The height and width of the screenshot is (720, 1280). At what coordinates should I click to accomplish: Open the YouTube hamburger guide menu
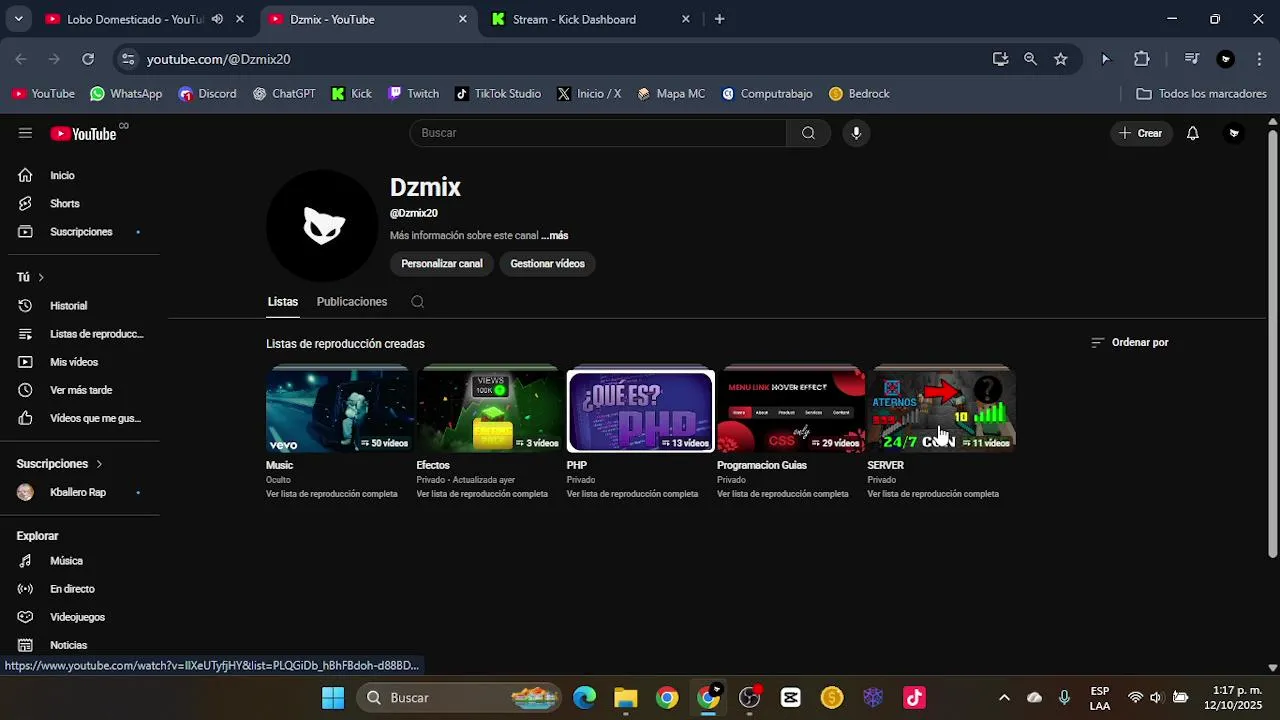coord(25,133)
